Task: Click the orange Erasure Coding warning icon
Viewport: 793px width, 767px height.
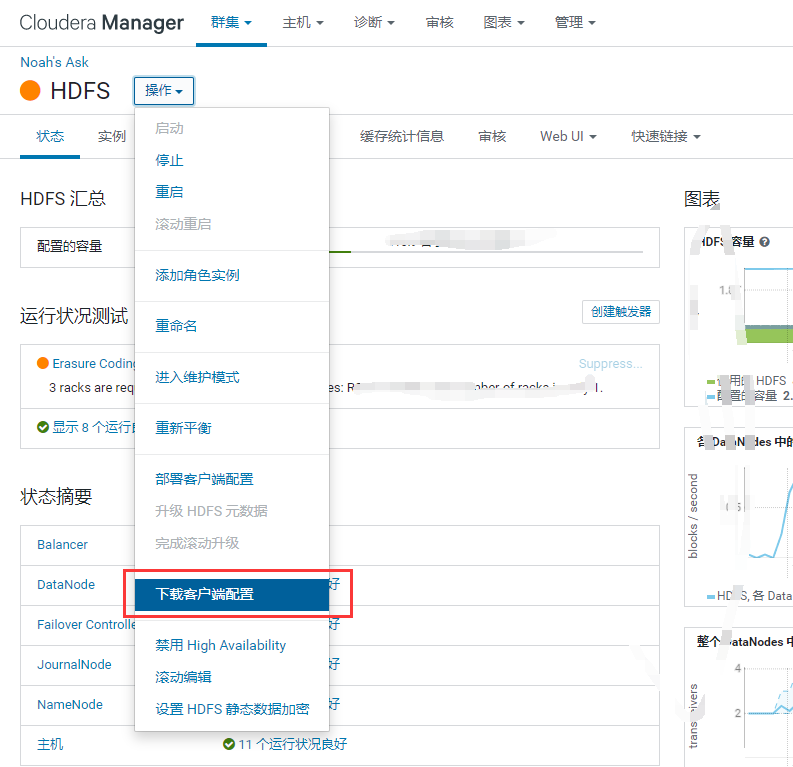Action: click(x=43, y=363)
